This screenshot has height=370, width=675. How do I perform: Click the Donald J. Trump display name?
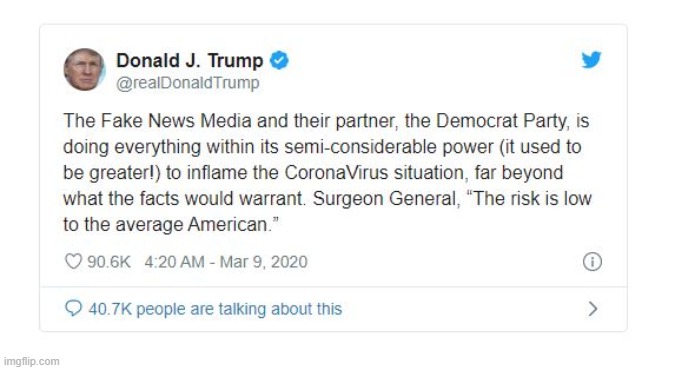(x=189, y=60)
